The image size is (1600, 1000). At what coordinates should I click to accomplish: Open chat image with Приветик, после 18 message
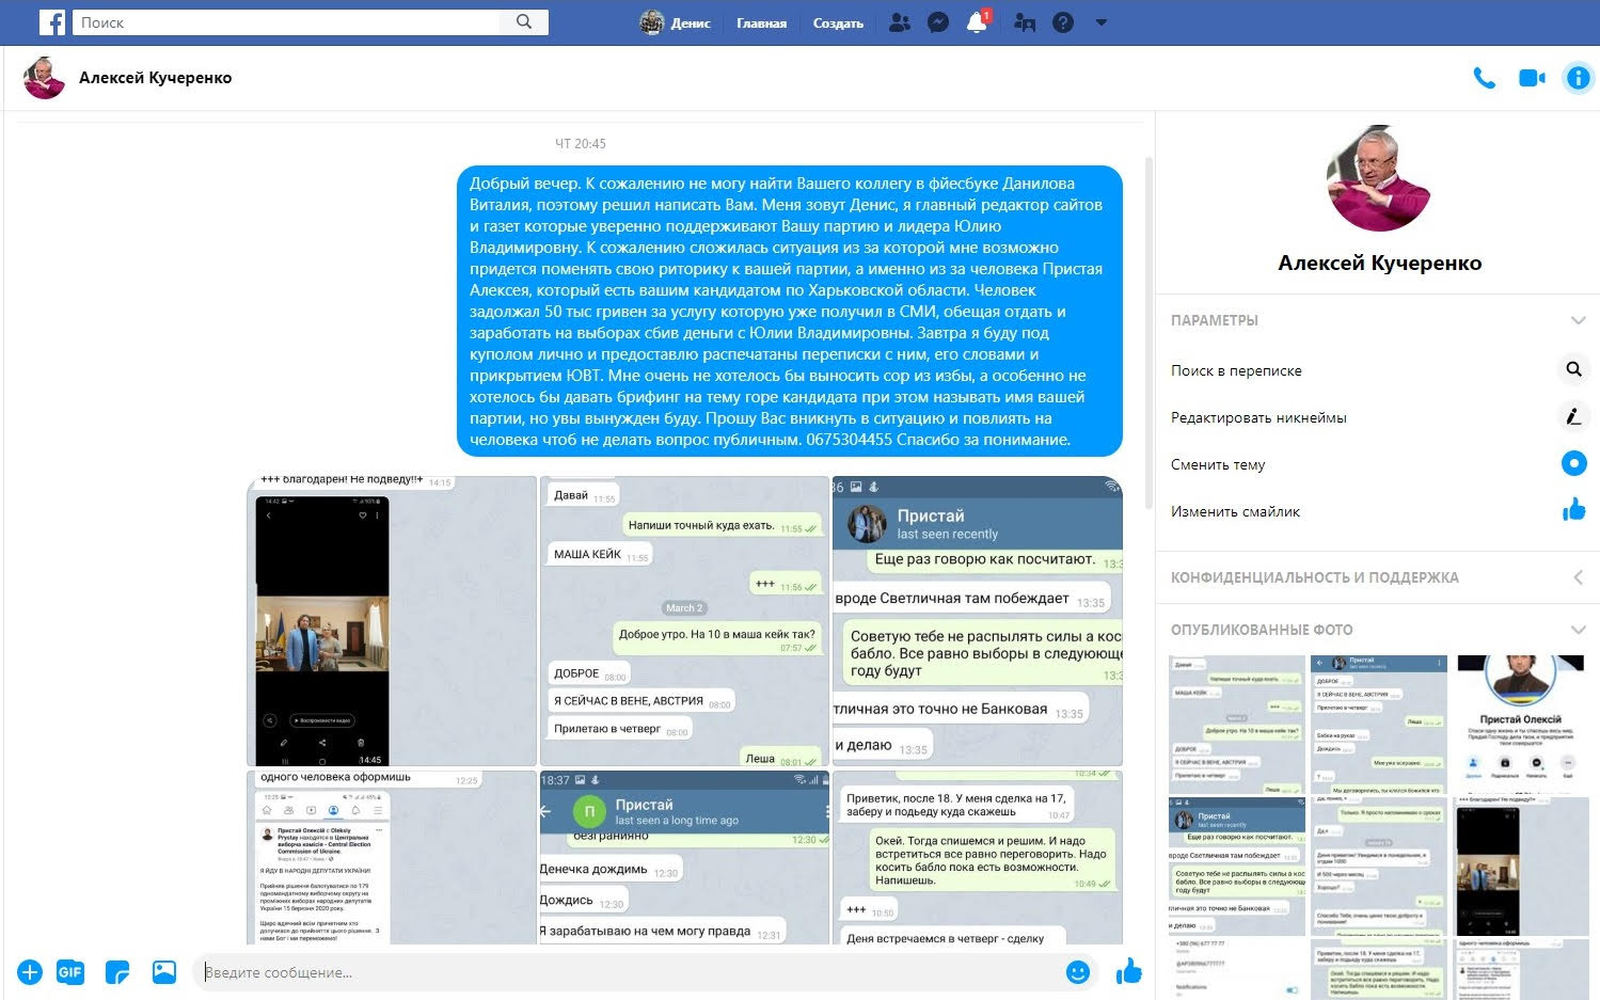977,857
